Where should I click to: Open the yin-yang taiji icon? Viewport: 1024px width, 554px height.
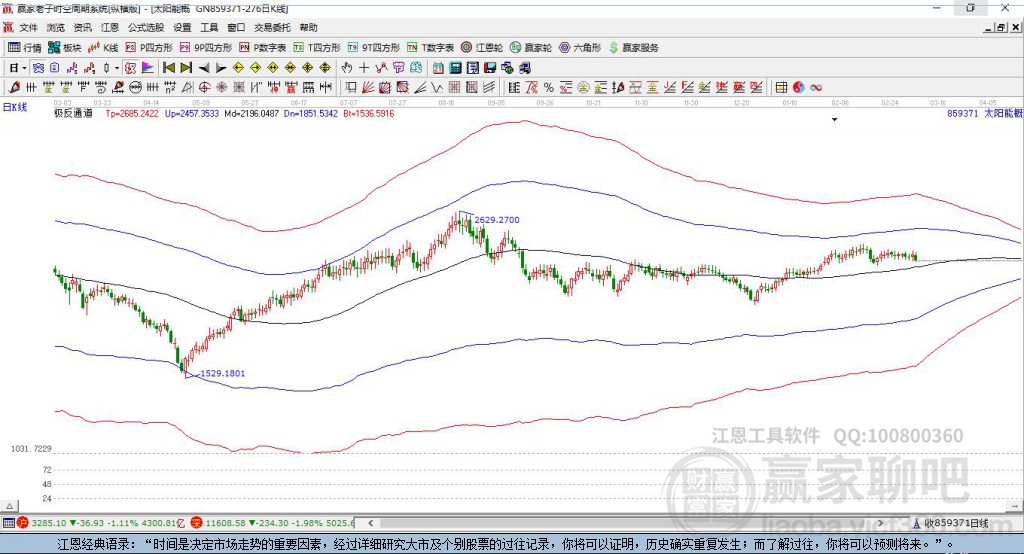[x=799, y=88]
